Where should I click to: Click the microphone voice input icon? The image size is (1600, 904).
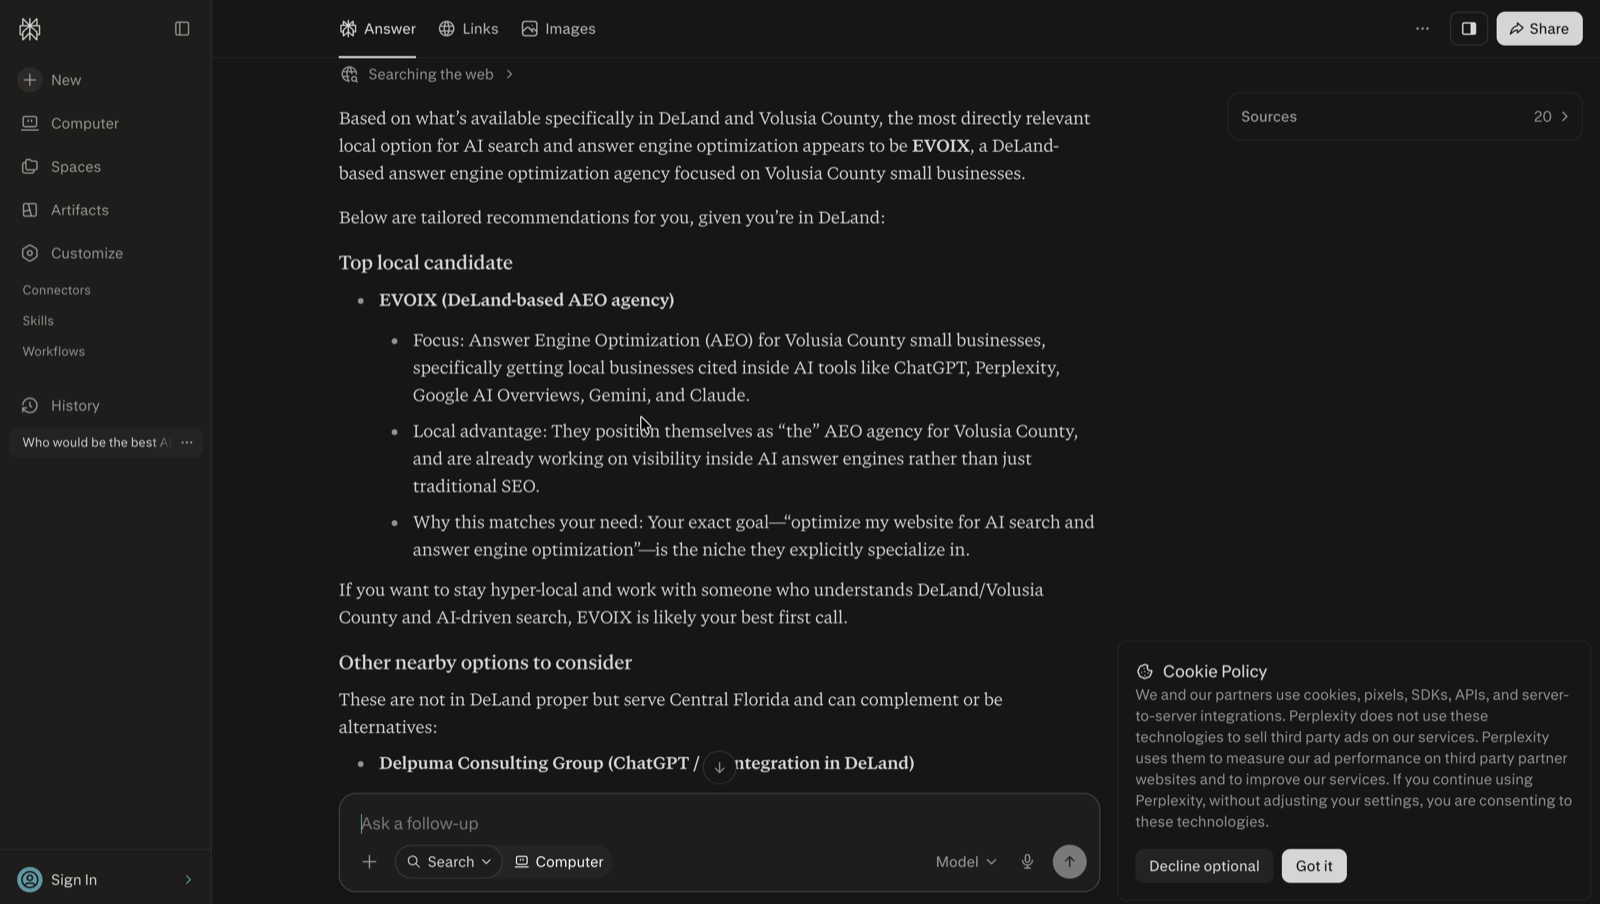[x=1027, y=862]
